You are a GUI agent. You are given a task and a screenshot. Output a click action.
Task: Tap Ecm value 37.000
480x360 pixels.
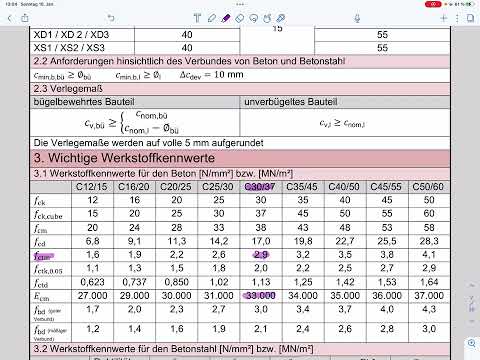tap(429, 296)
